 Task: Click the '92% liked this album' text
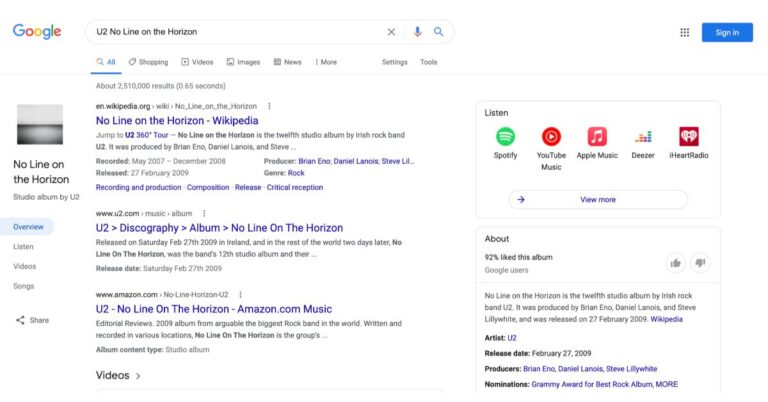click(518, 257)
